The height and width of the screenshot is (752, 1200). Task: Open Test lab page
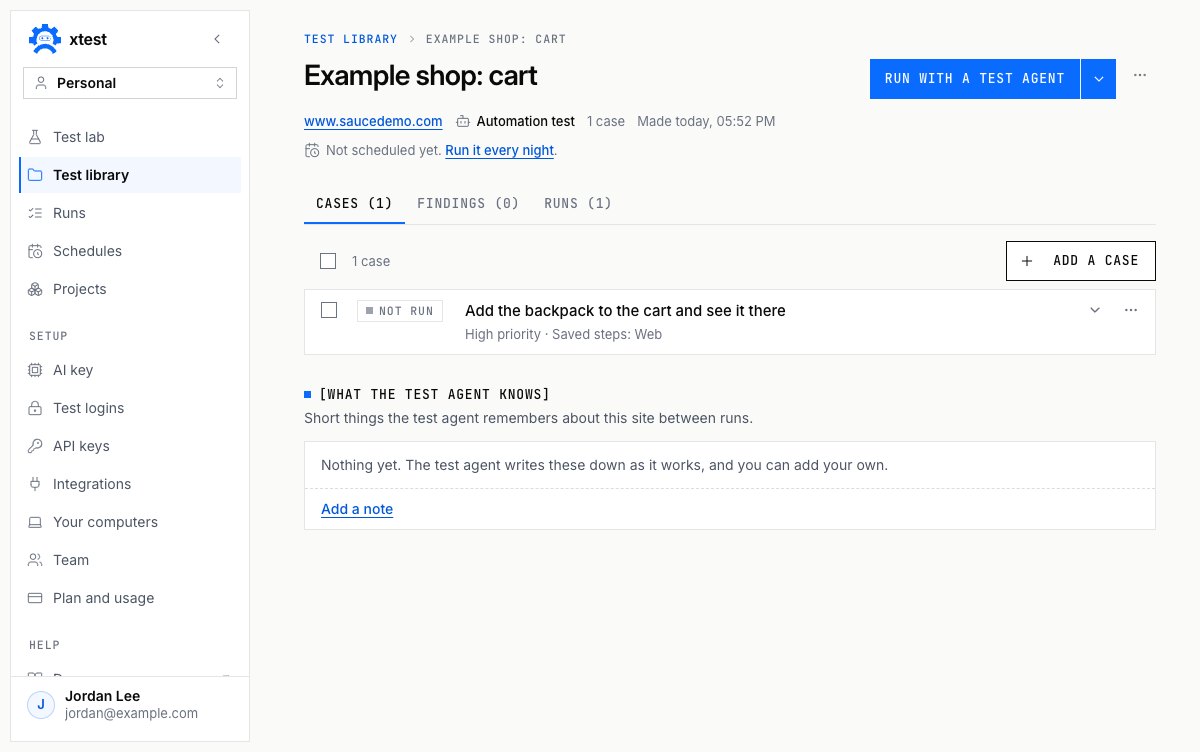[130, 137]
